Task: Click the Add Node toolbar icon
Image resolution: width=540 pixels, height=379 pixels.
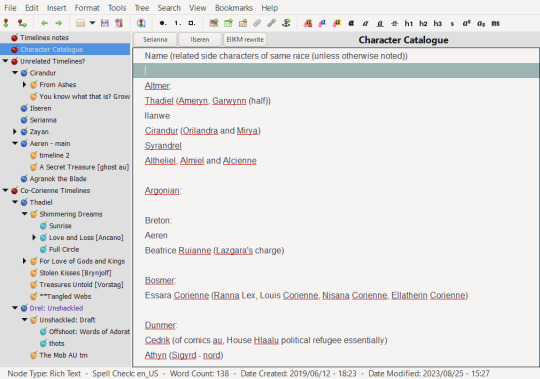Action: tap(6, 23)
